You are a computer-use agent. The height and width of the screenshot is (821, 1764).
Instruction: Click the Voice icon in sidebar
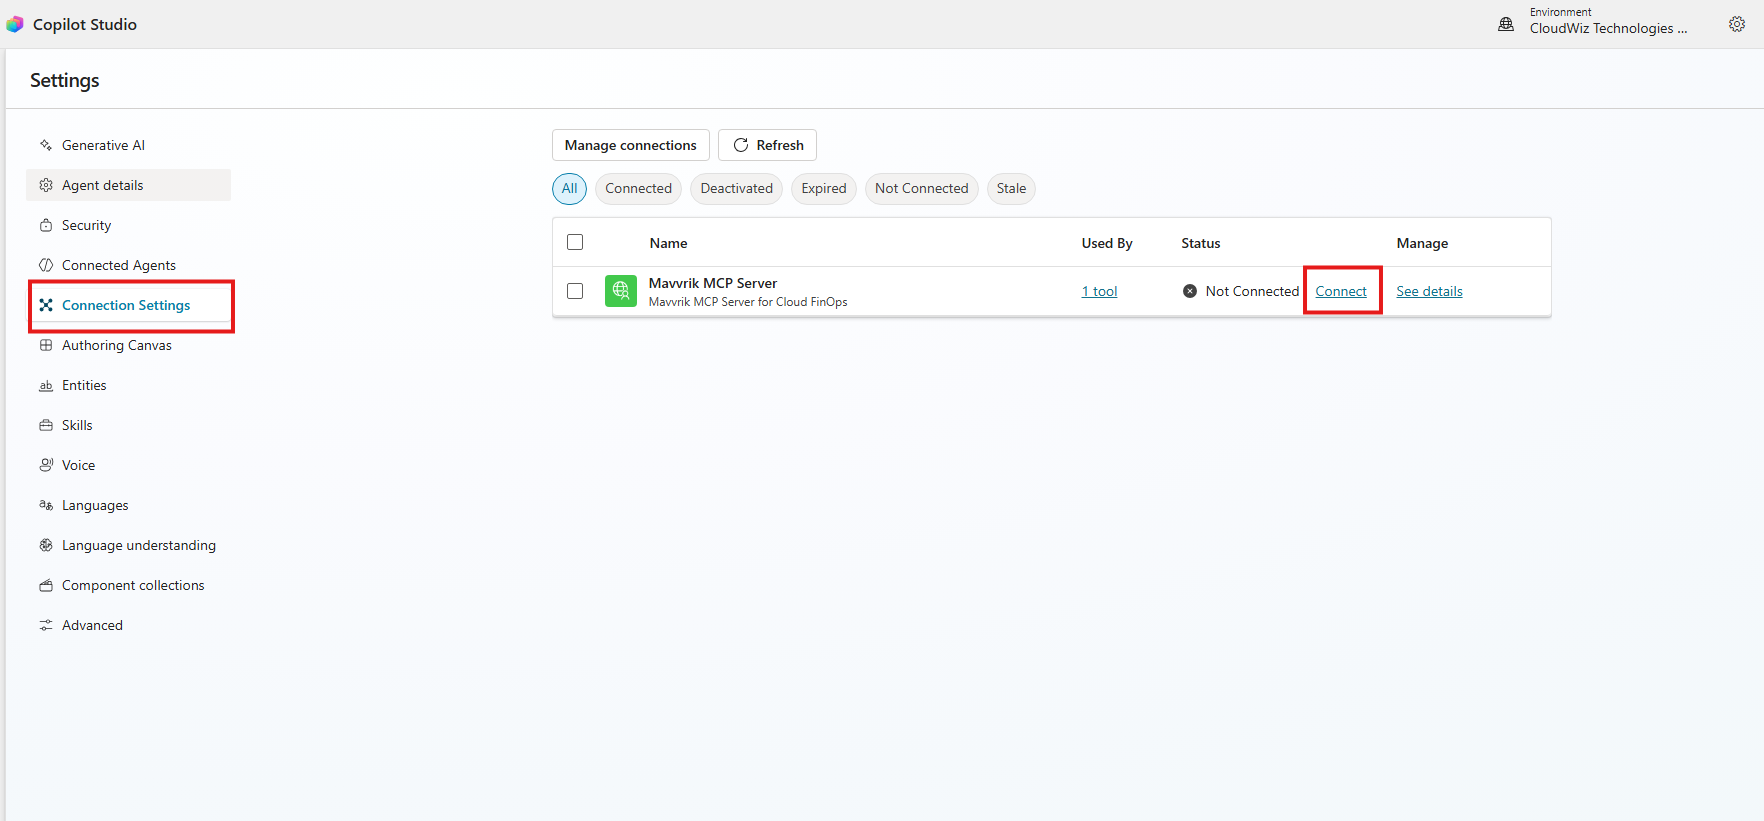(x=46, y=465)
